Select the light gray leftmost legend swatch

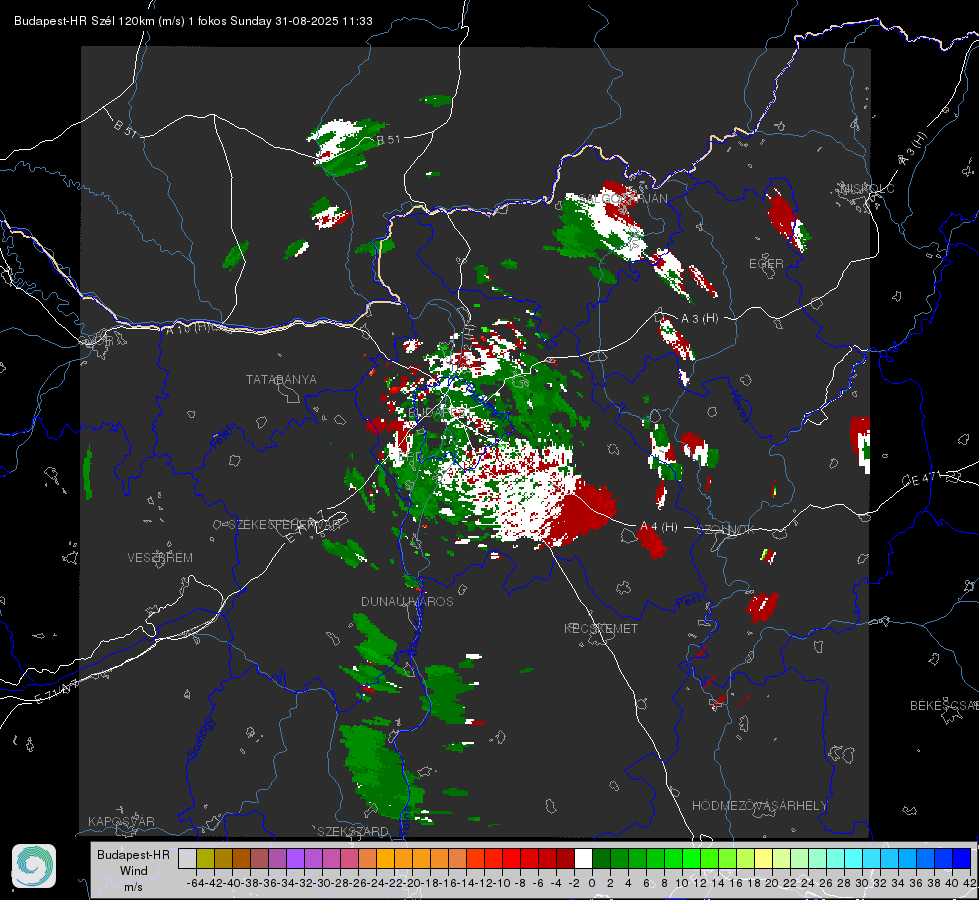coord(187,858)
